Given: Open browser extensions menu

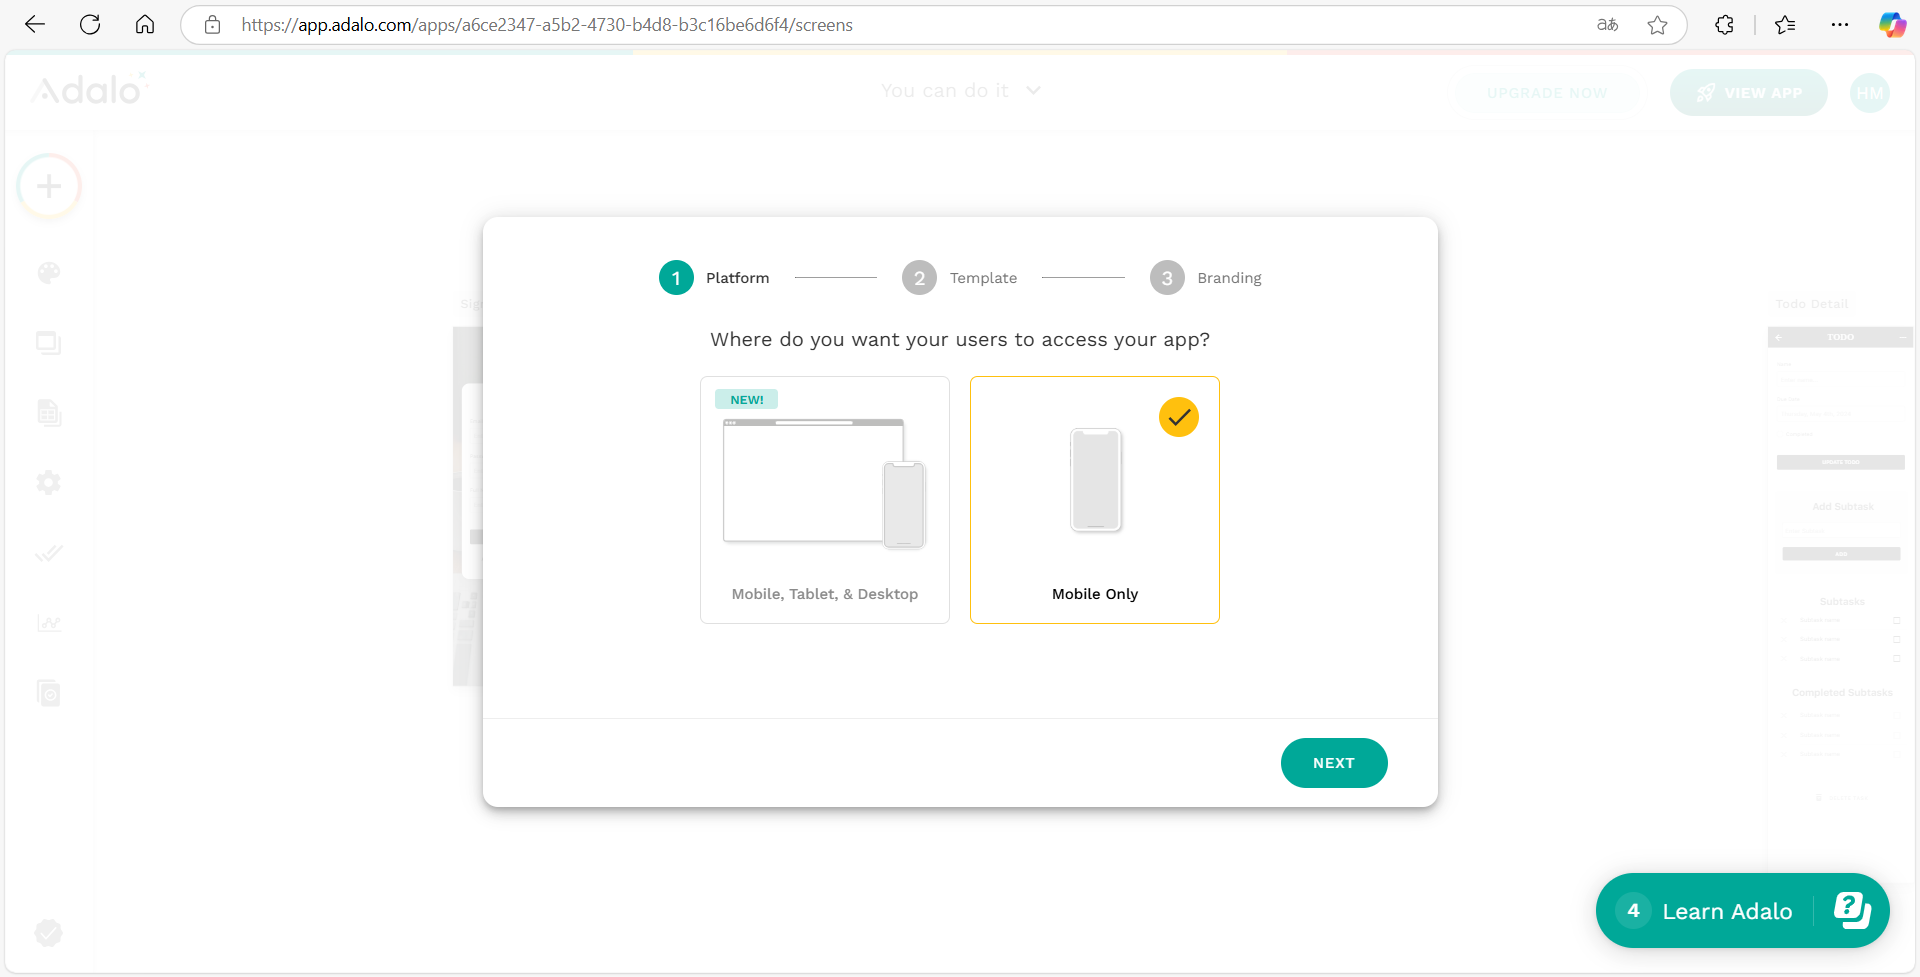Looking at the screenshot, I should 1724,25.
